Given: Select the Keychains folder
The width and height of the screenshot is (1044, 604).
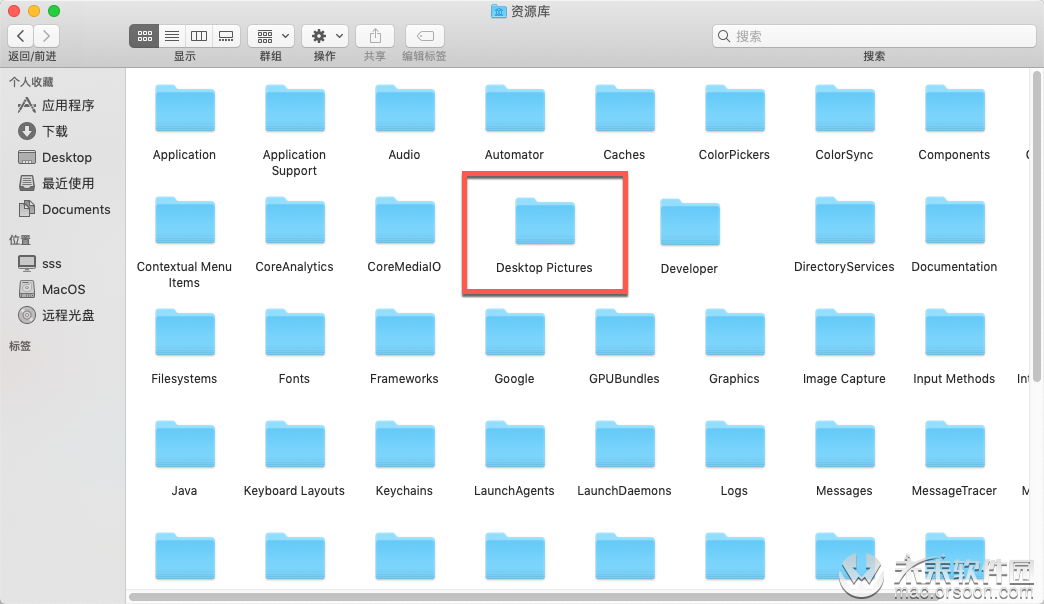Looking at the screenshot, I should [405, 444].
